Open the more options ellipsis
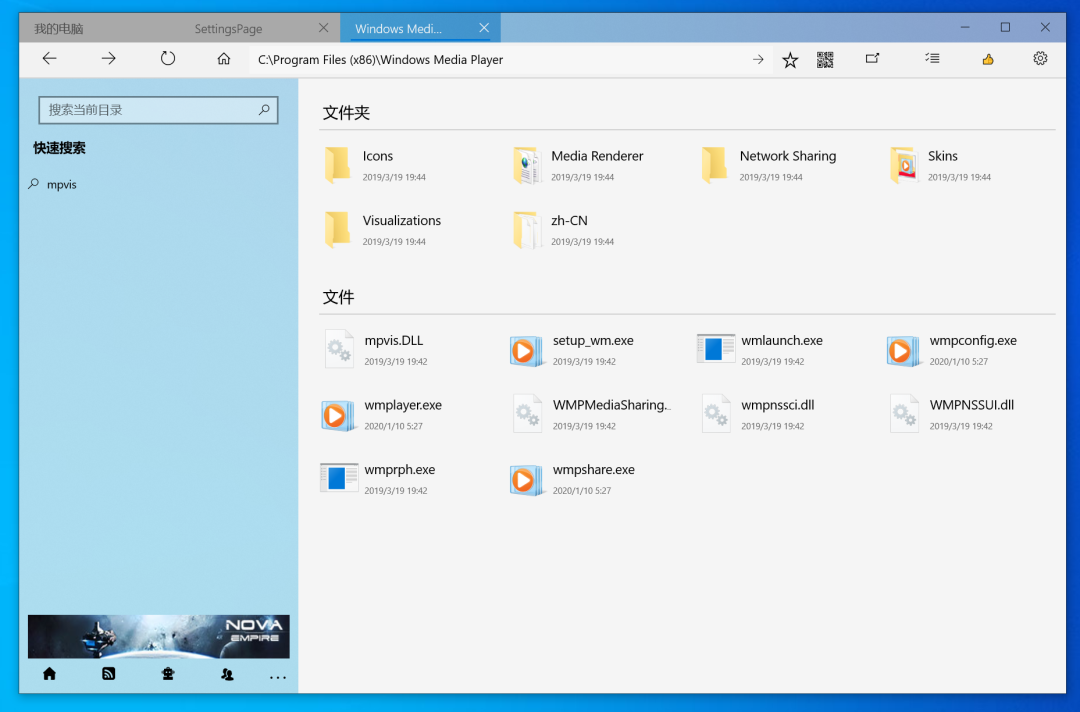The image size is (1080, 712). 278,678
